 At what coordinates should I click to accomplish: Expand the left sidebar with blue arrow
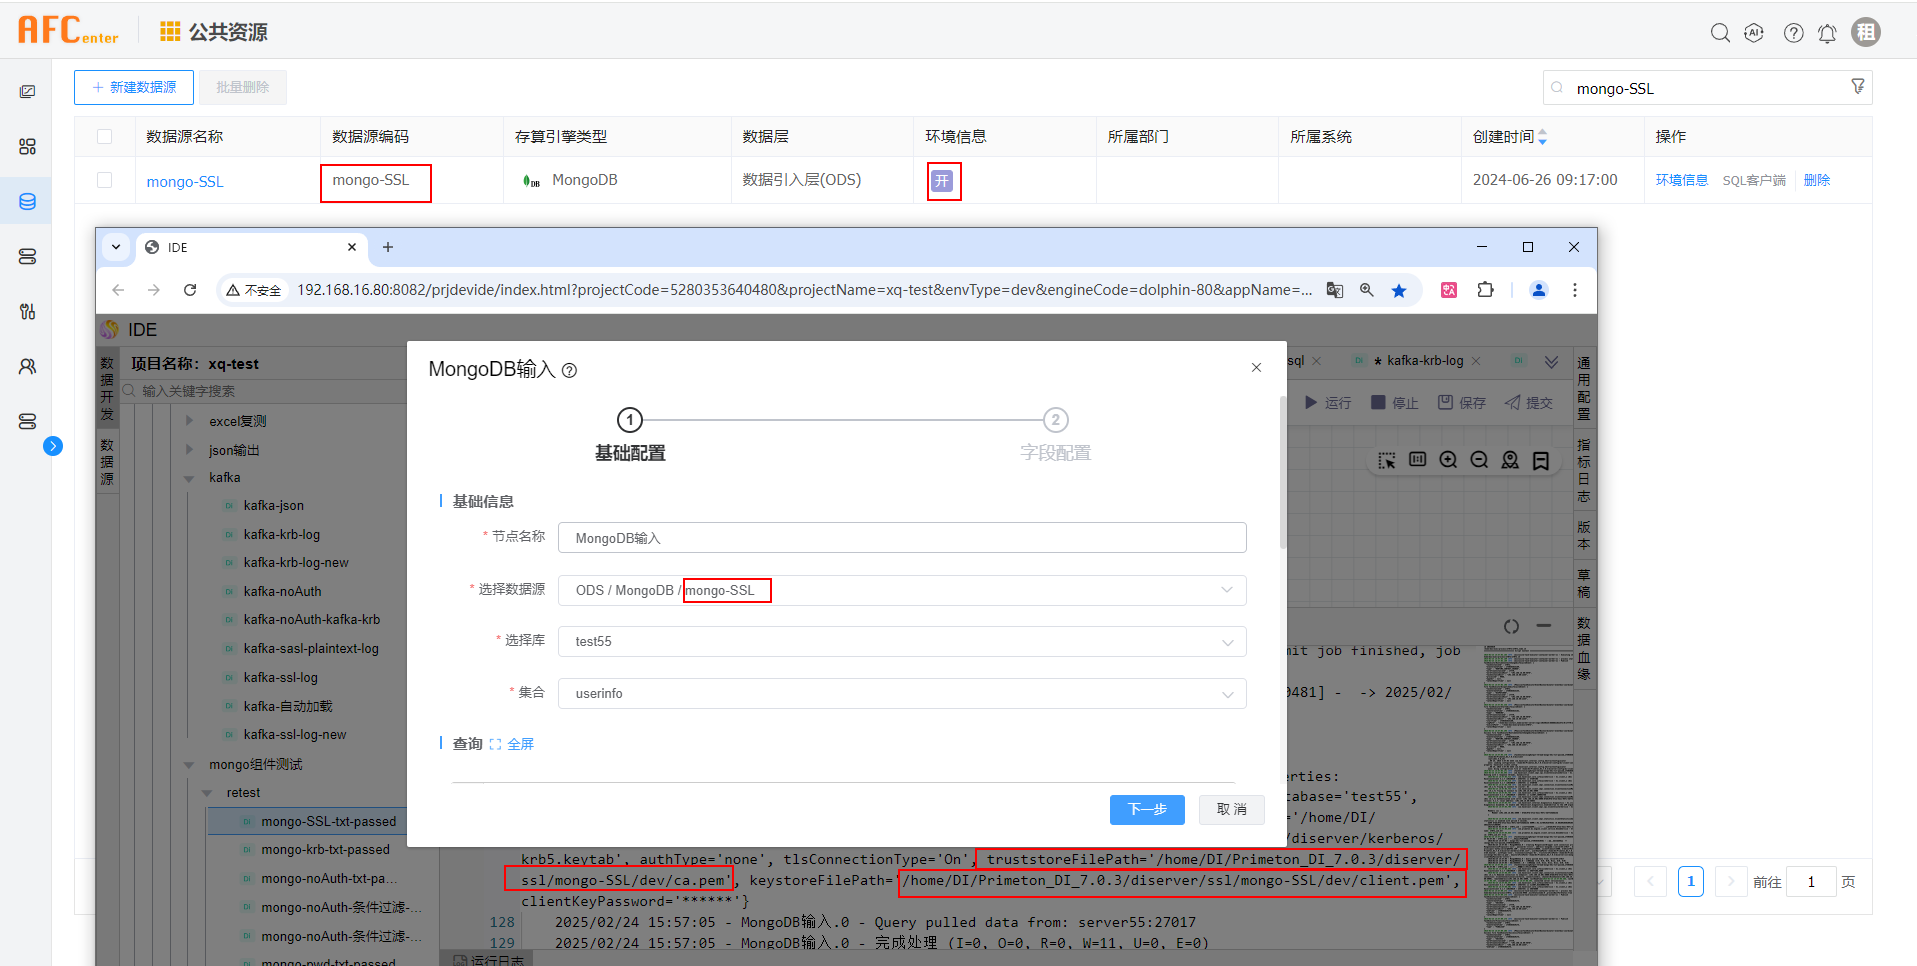pyautogui.click(x=53, y=446)
